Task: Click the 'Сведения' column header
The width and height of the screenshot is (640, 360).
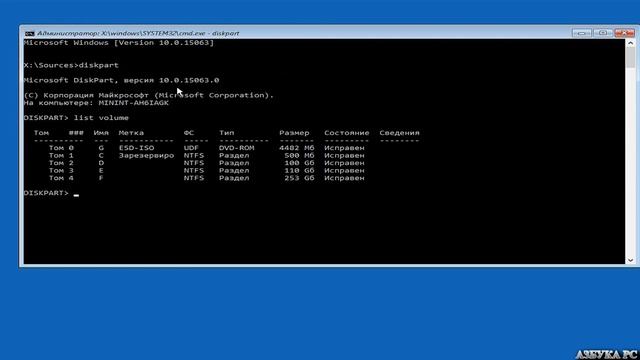Action: click(399, 133)
